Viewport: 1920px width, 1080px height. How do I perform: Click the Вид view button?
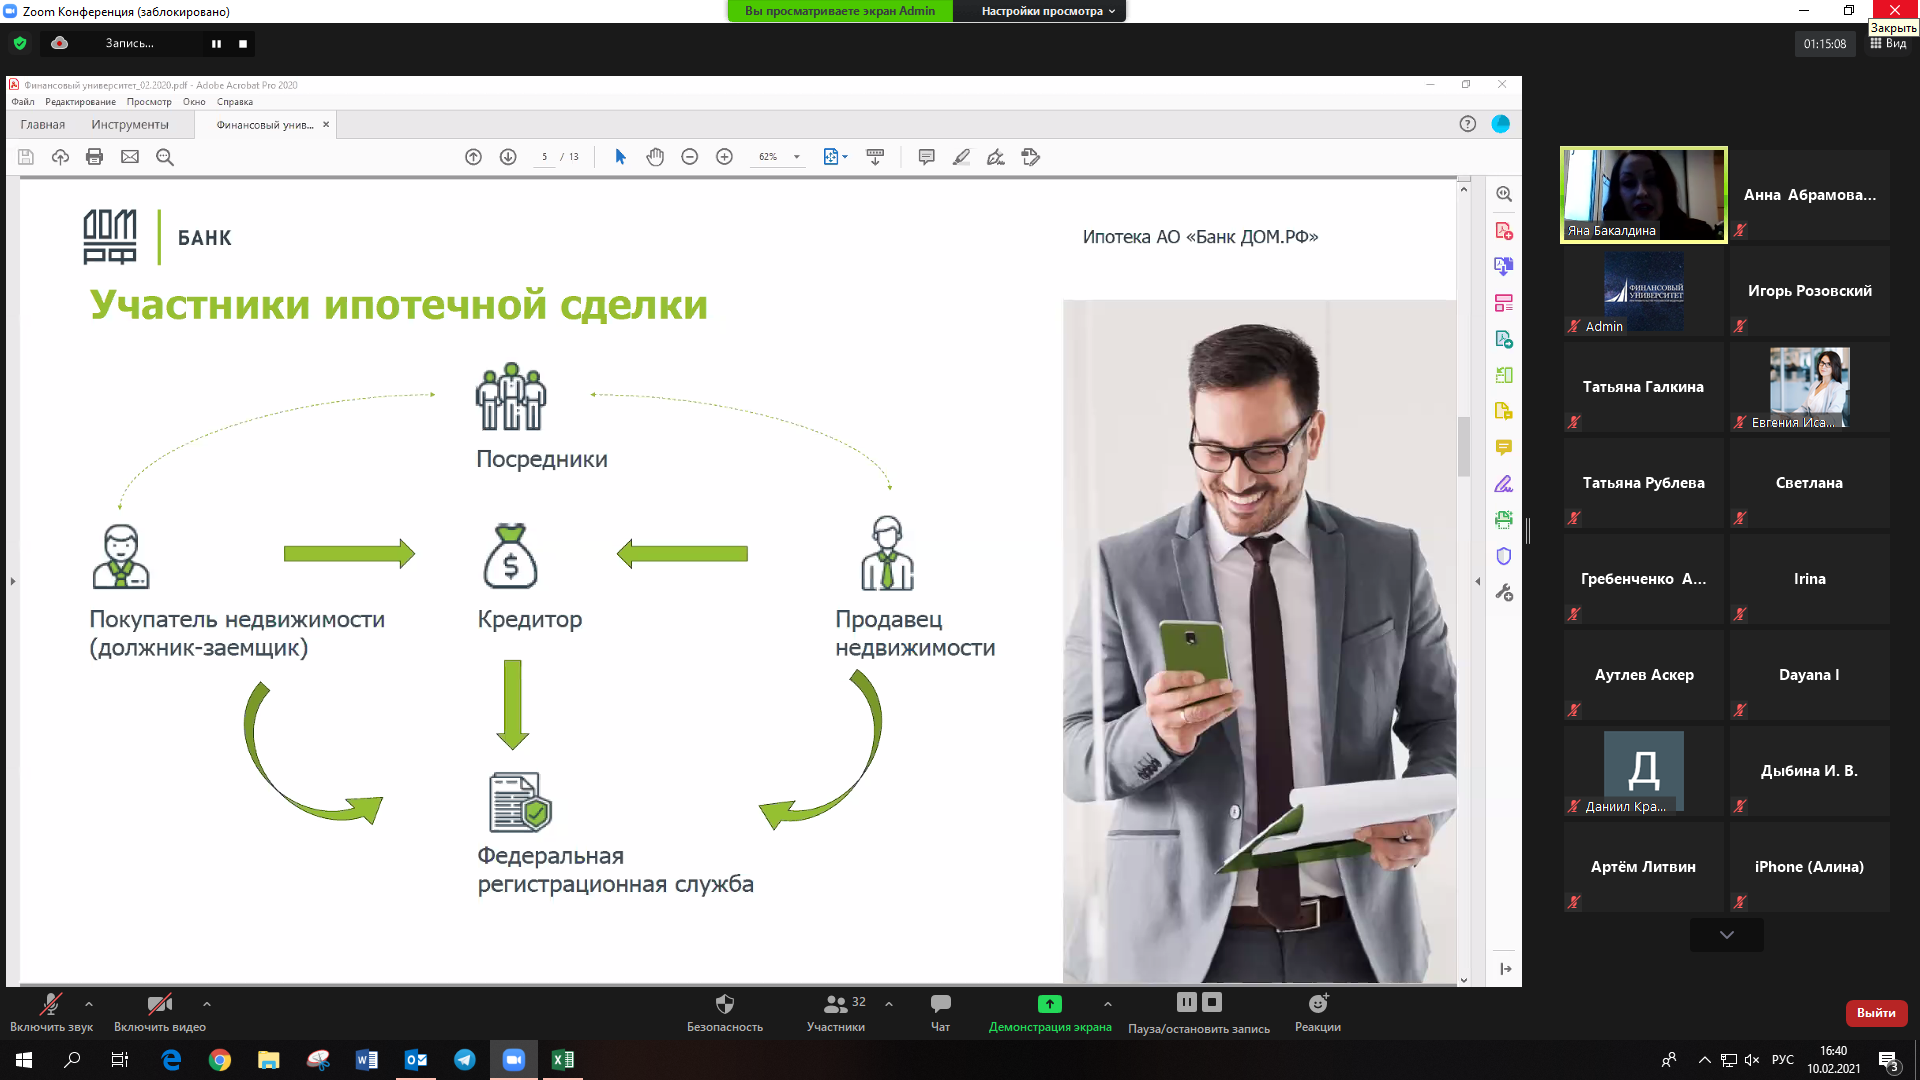pyautogui.click(x=1888, y=44)
